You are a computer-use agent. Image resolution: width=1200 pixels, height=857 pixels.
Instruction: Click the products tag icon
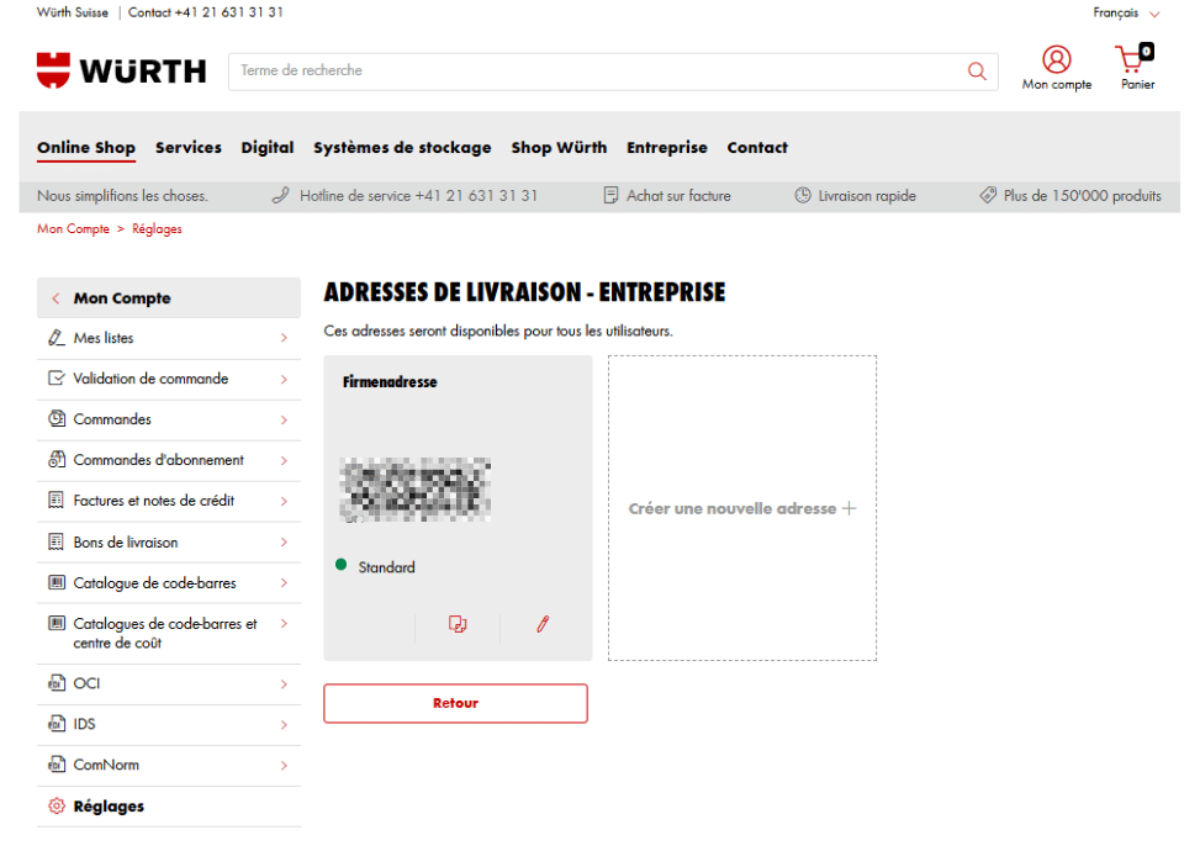click(x=988, y=196)
